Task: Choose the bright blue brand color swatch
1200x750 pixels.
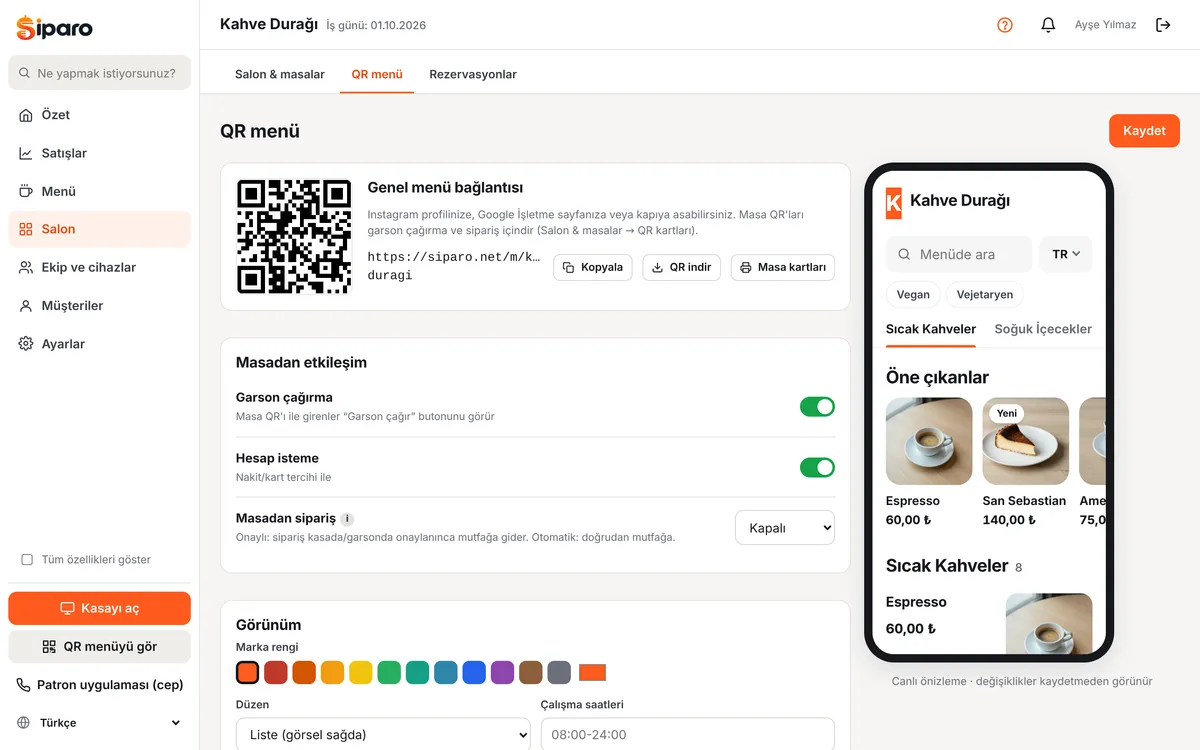Action: click(x=474, y=672)
